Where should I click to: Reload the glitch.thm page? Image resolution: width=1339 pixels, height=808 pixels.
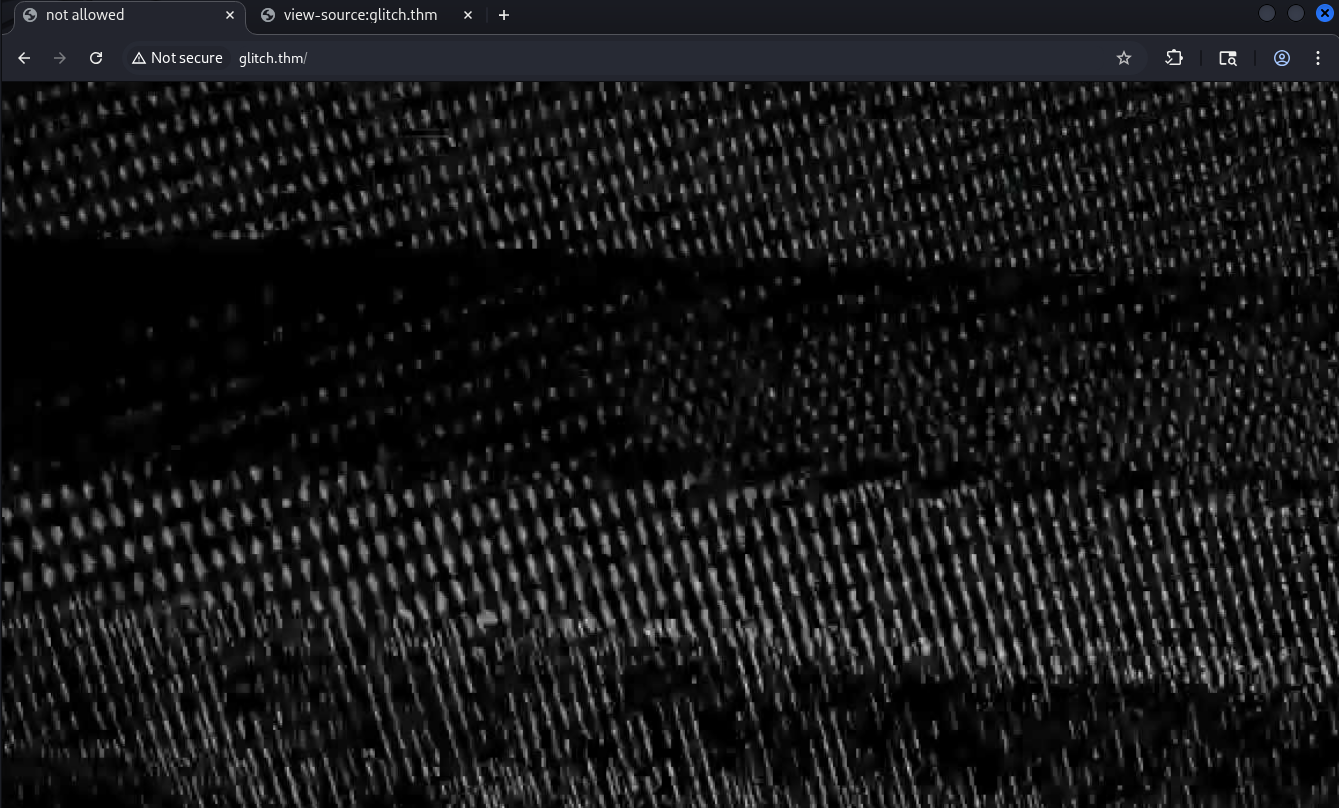pyautogui.click(x=96, y=58)
